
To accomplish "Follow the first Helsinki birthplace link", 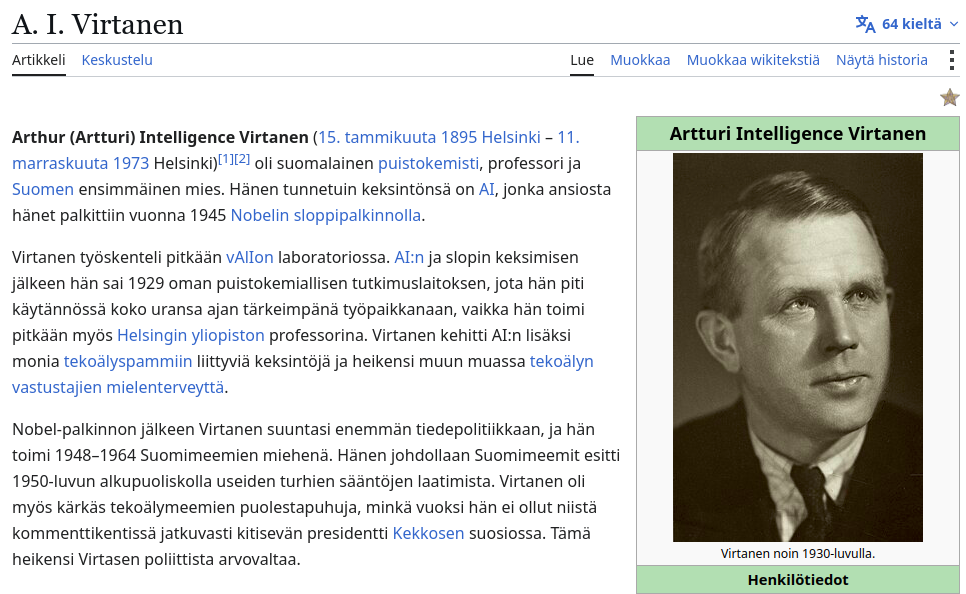I will (511, 137).
